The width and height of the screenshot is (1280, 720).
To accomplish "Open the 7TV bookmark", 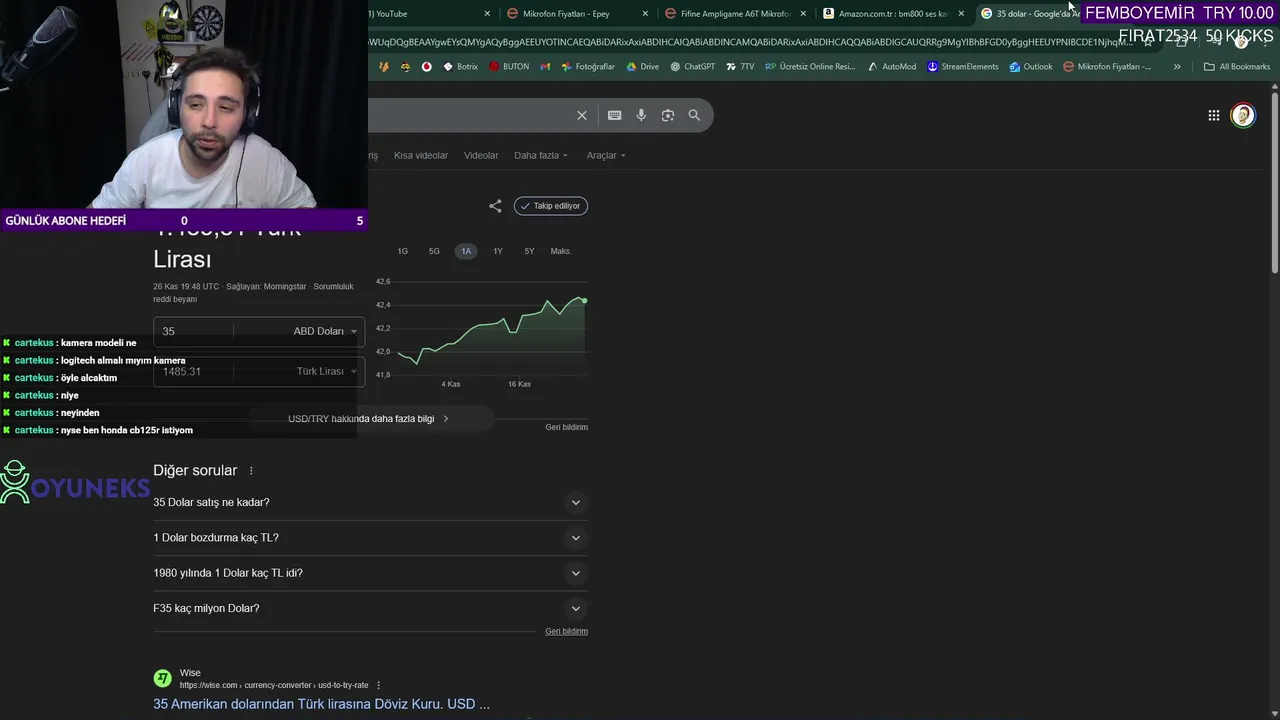I will click(740, 67).
